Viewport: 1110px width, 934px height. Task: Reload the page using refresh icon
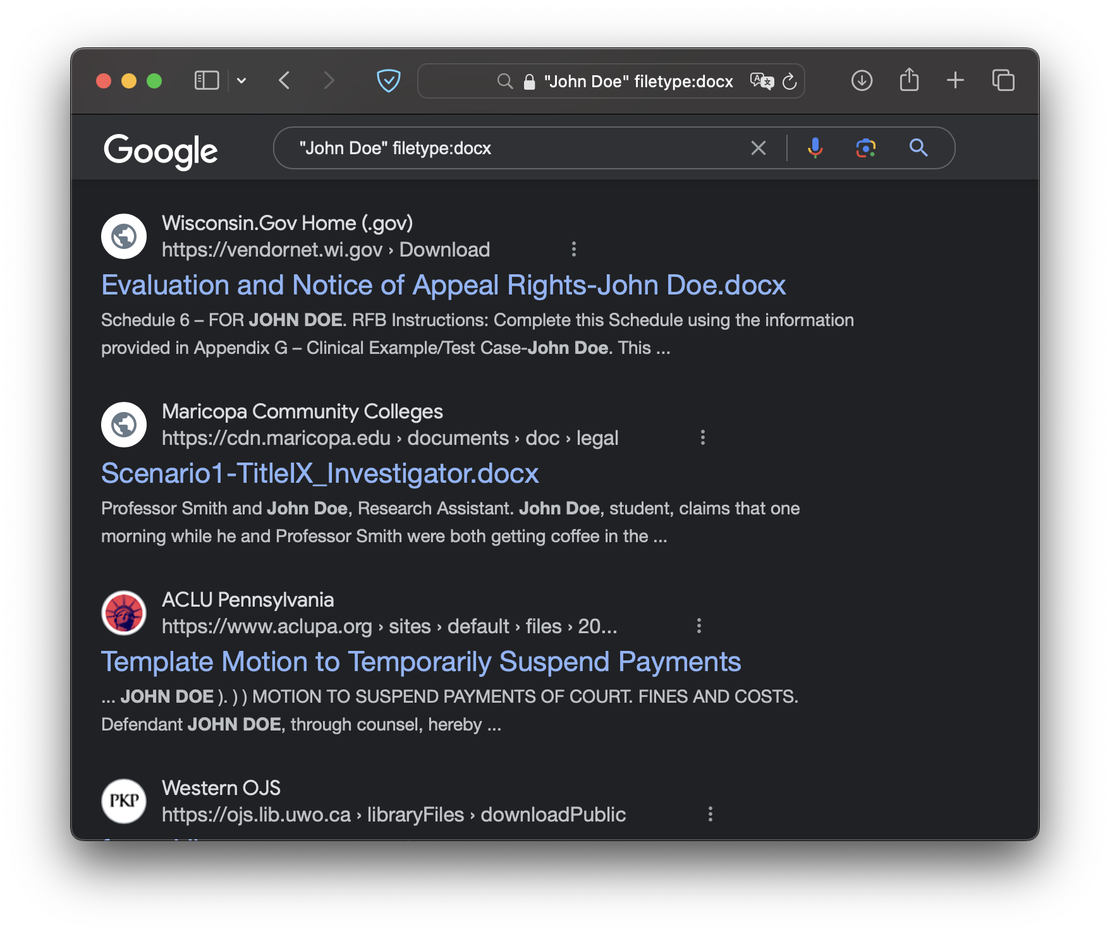[789, 82]
